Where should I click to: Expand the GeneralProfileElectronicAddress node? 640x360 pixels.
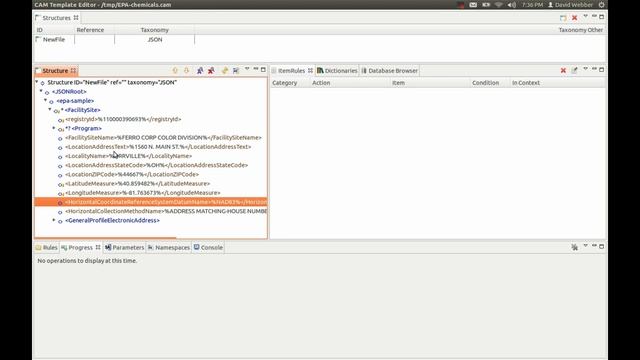click(54, 220)
